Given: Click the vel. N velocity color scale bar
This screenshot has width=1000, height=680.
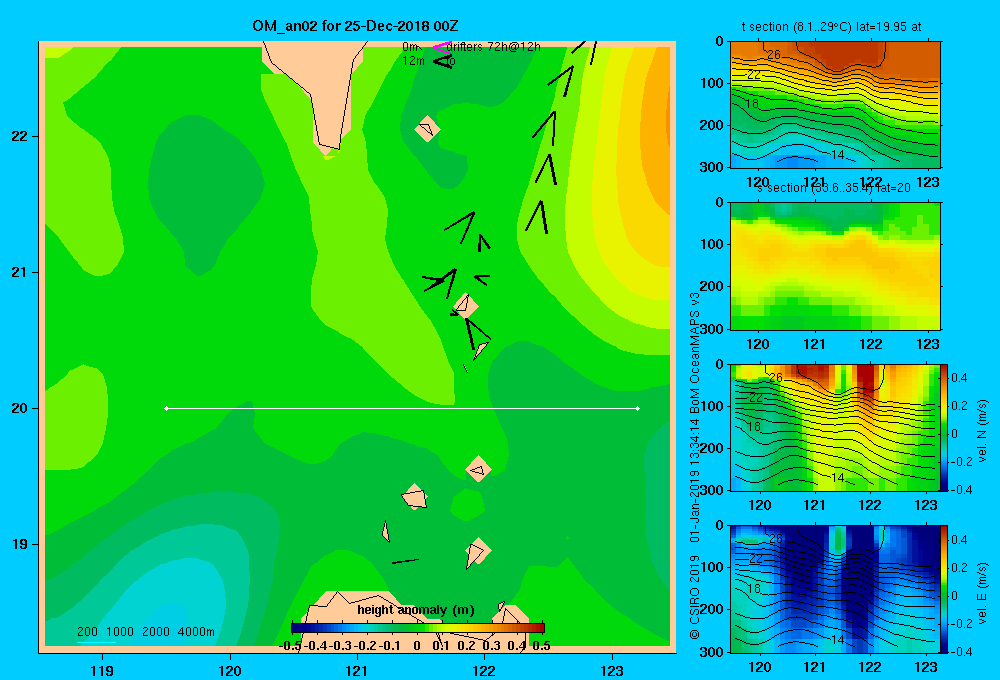Looking at the screenshot, I should (x=944, y=427).
